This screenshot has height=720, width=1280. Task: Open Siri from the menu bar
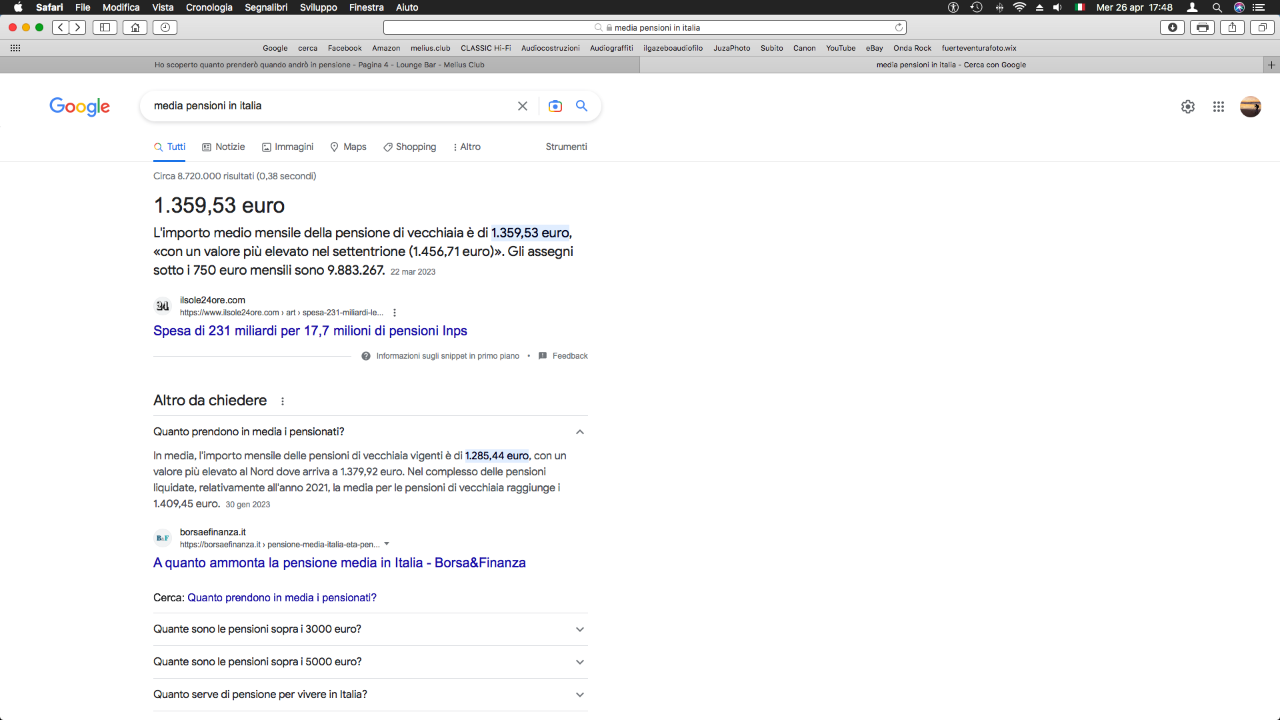click(x=1239, y=7)
